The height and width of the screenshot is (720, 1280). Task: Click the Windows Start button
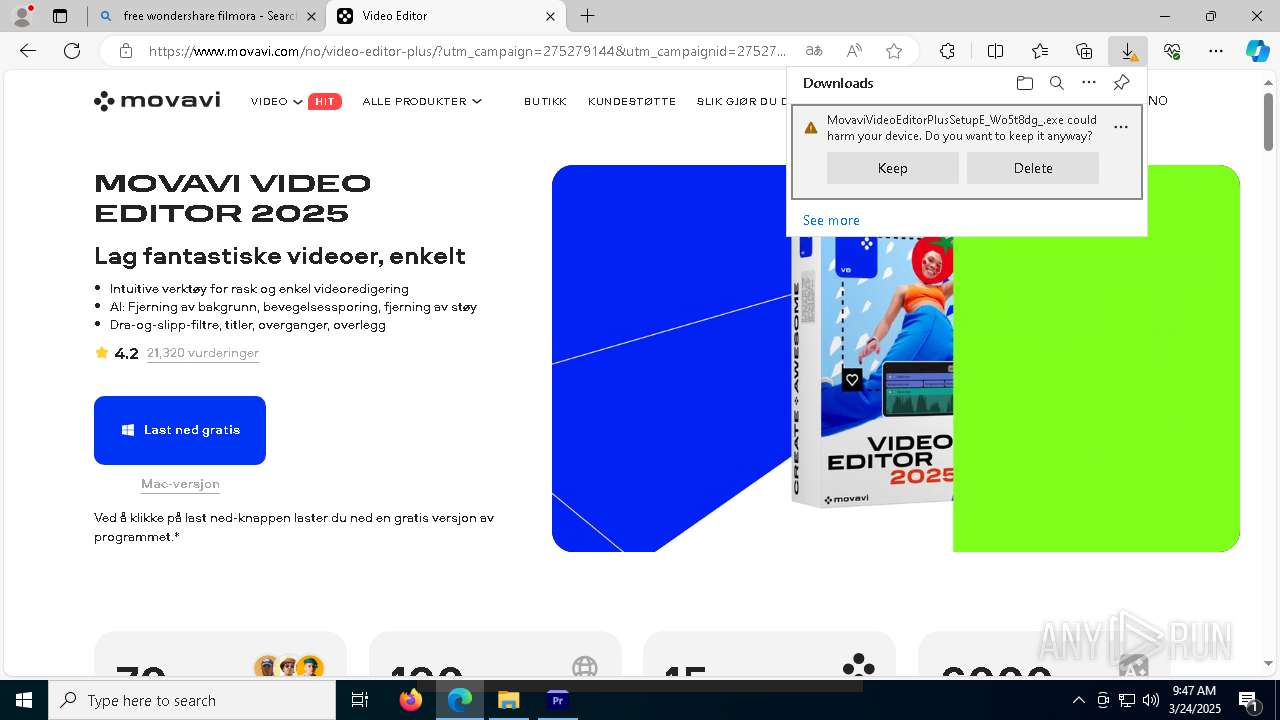[x=24, y=700]
